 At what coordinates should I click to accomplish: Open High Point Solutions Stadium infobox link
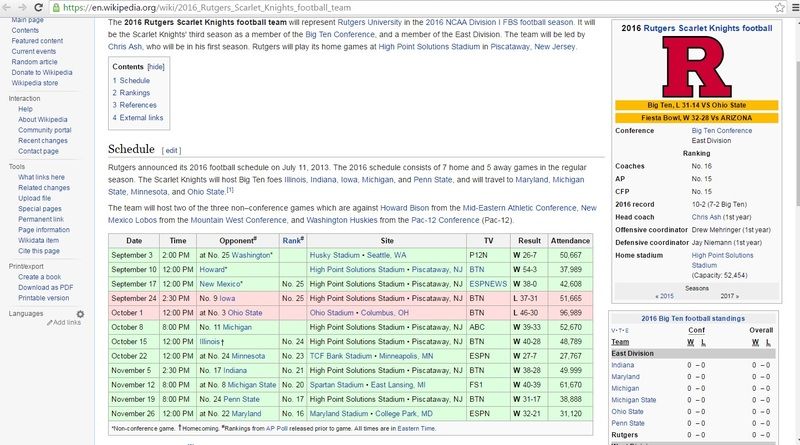722,260
